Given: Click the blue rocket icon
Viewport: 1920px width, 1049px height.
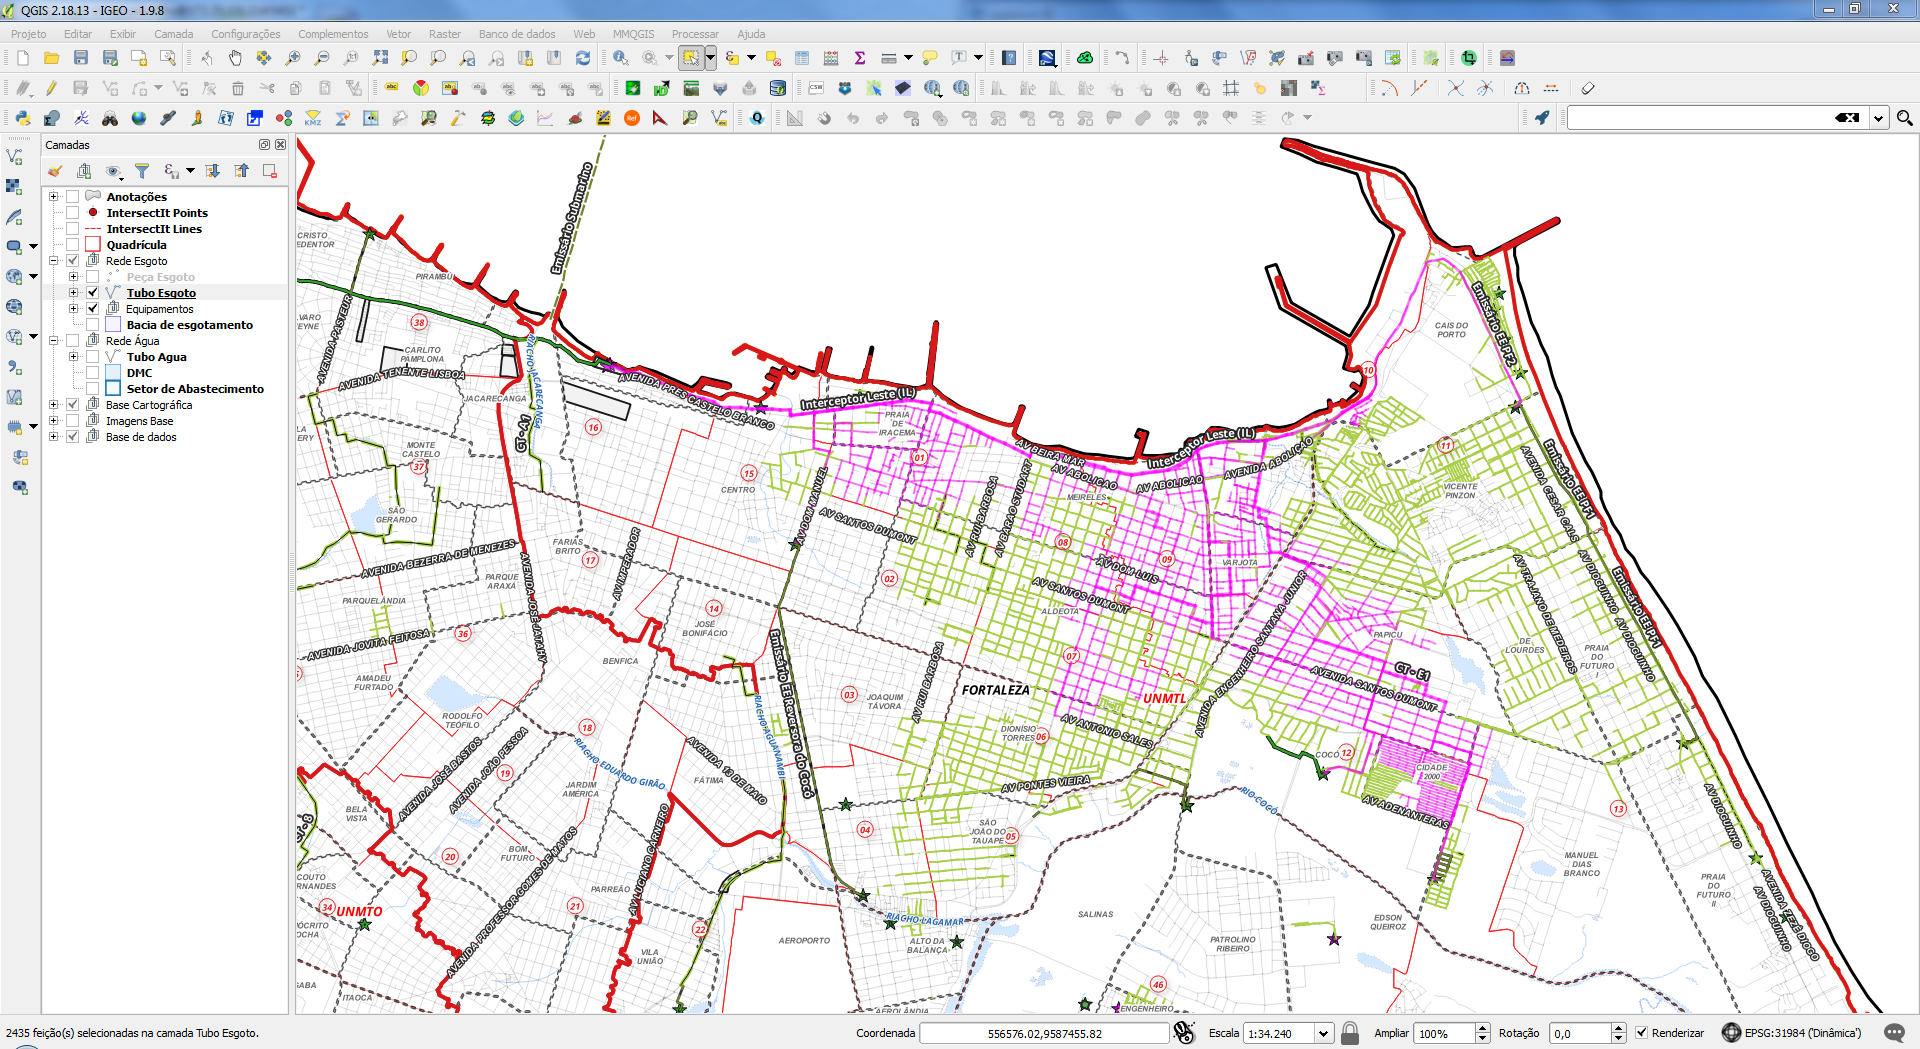Looking at the screenshot, I should pos(1542,118).
